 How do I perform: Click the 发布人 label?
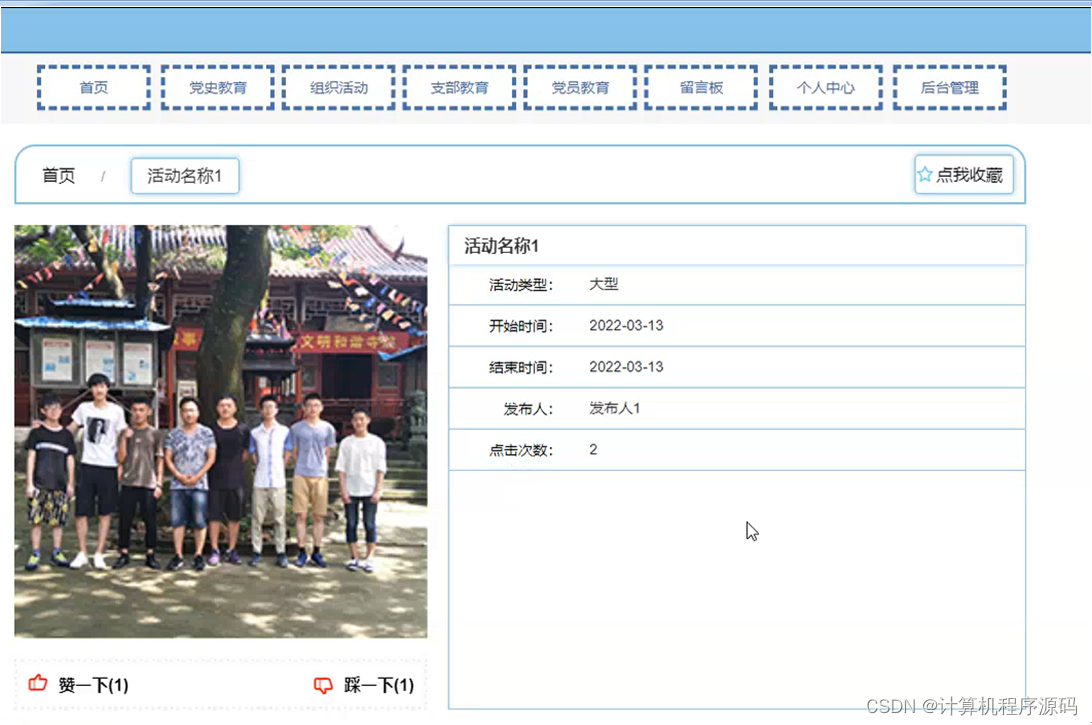[528, 409]
